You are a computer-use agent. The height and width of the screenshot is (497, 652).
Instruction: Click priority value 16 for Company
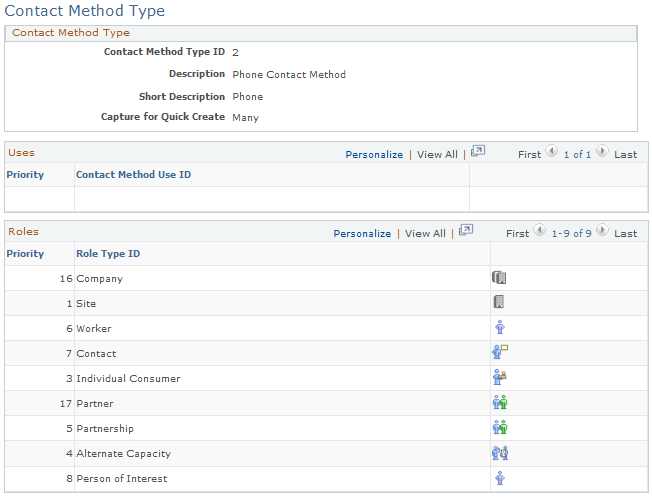[66, 279]
